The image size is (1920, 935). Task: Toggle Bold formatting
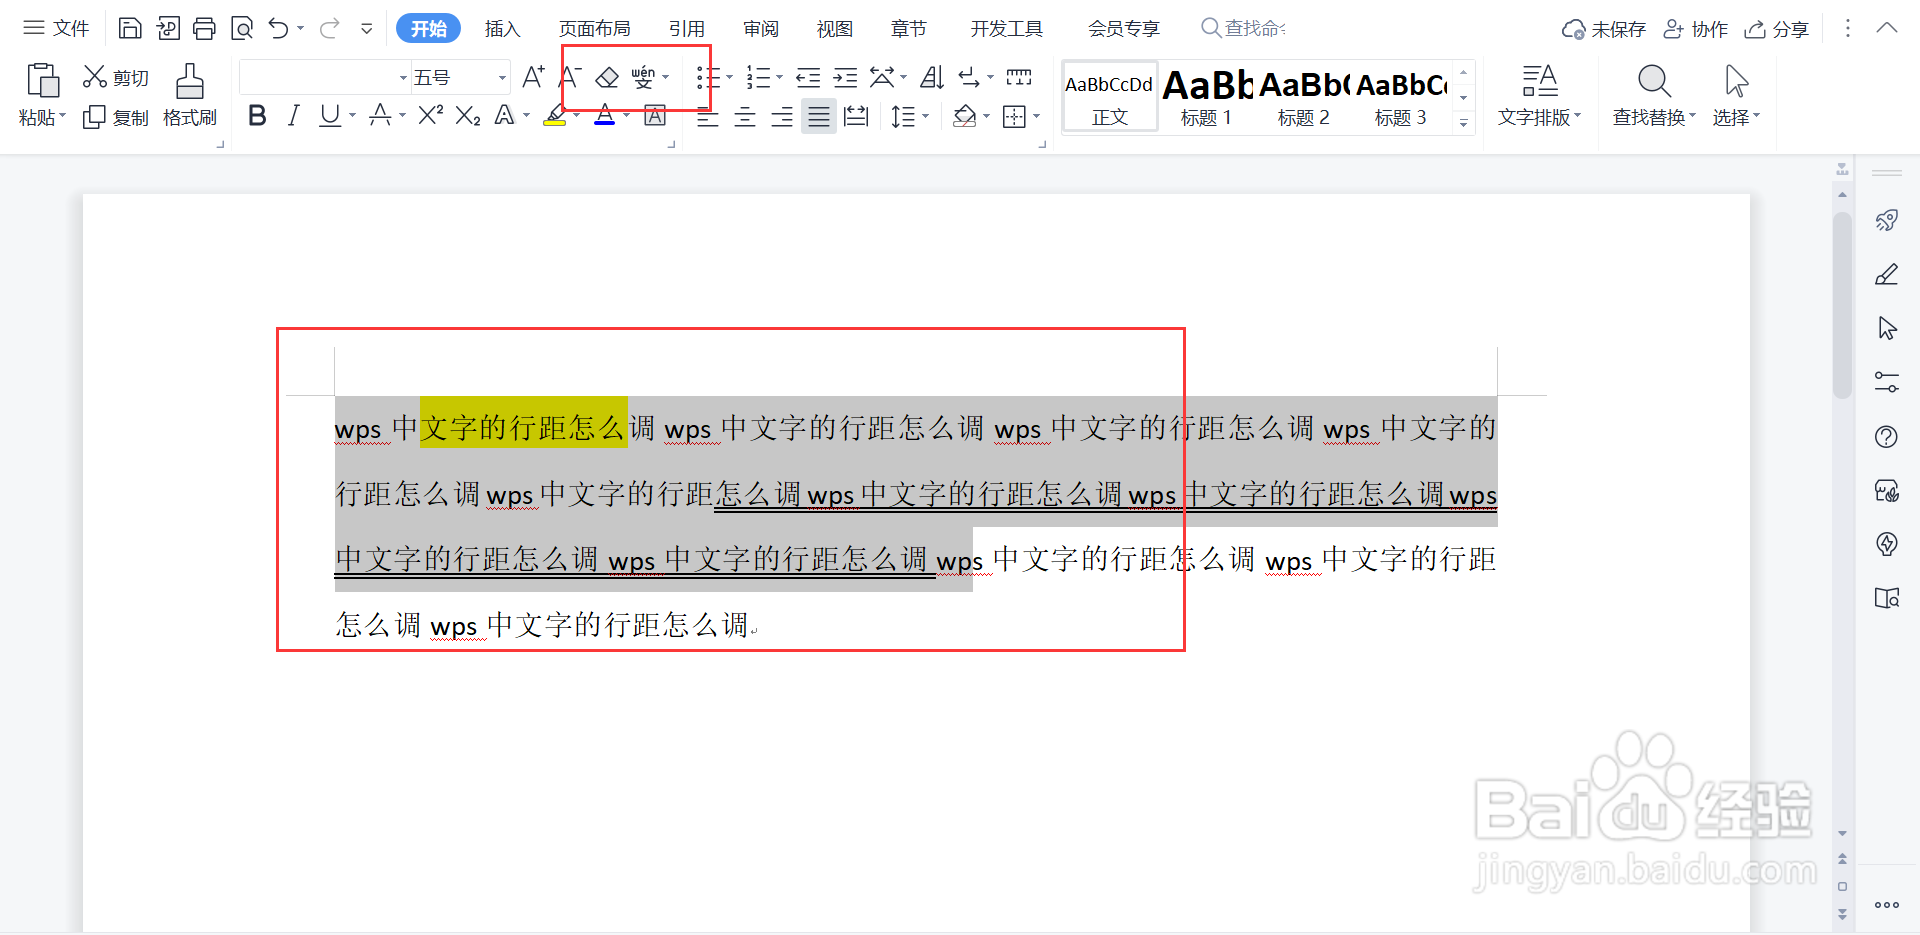click(257, 116)
